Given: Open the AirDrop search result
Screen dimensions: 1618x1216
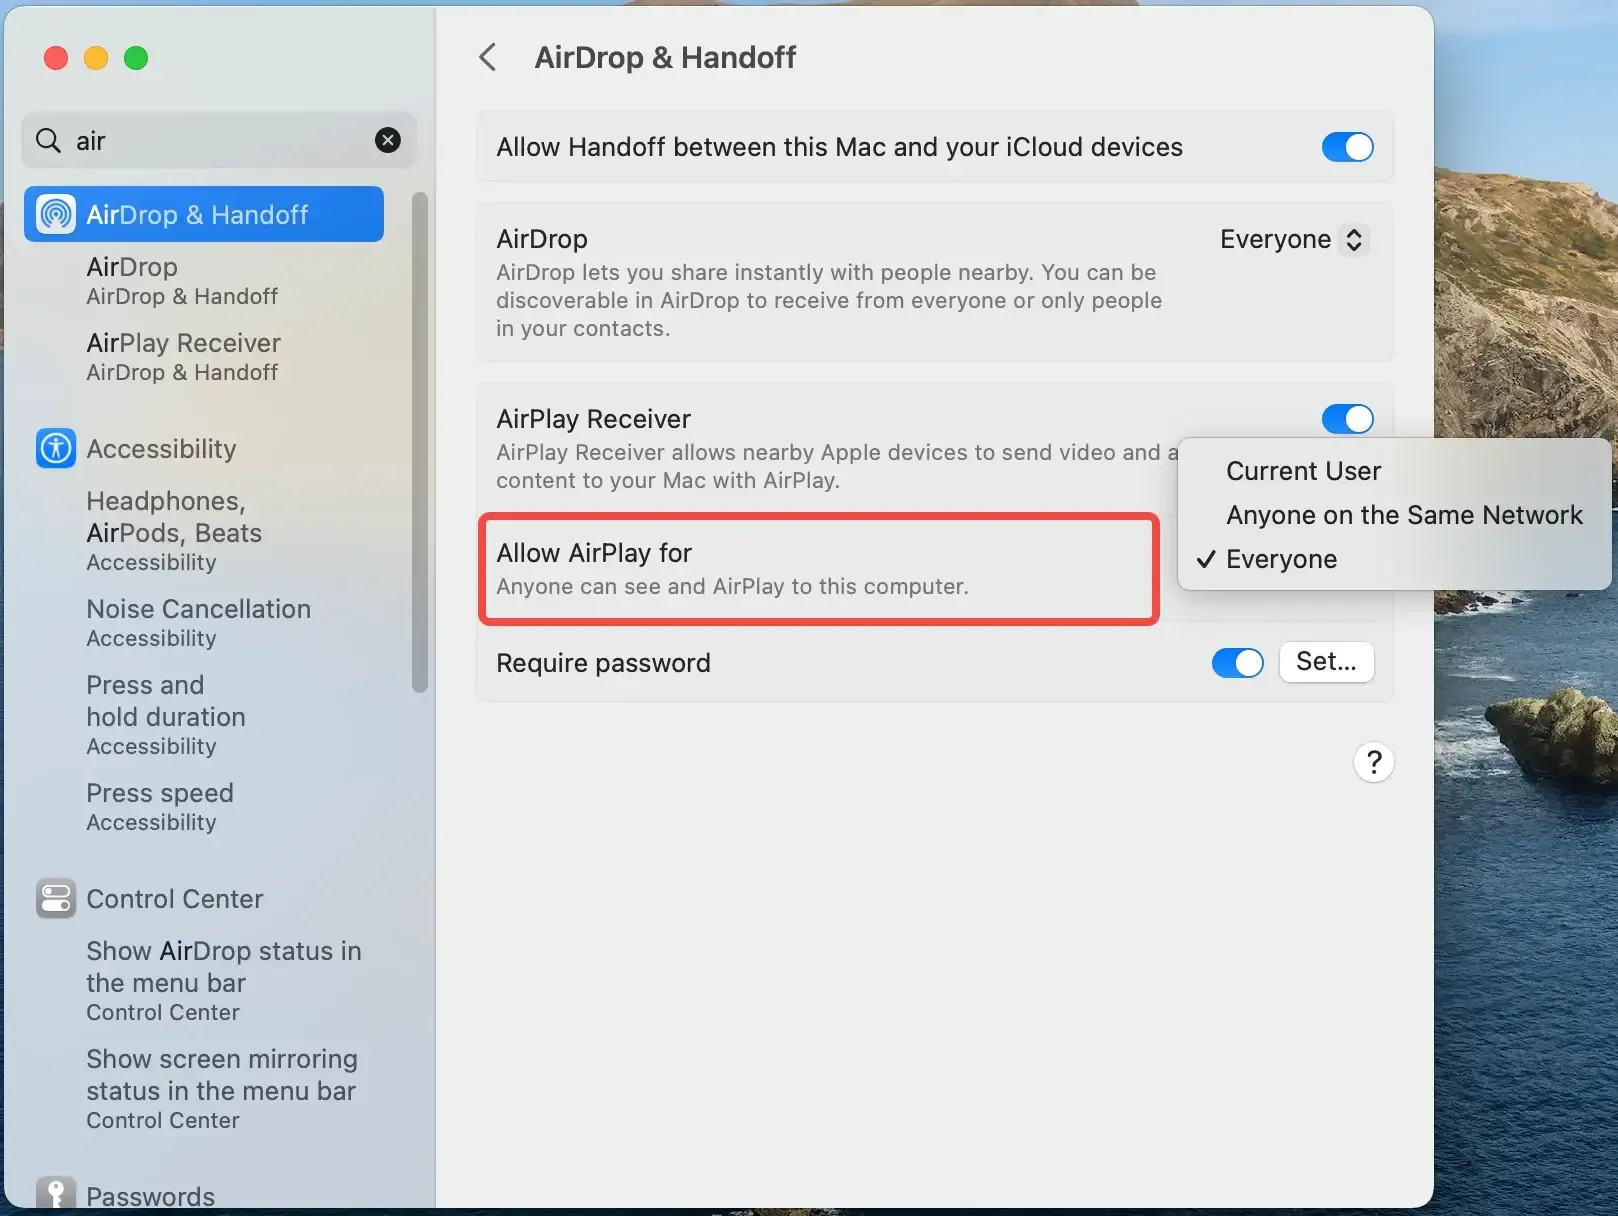Looking at the screenshot, I should coord(182,280).
